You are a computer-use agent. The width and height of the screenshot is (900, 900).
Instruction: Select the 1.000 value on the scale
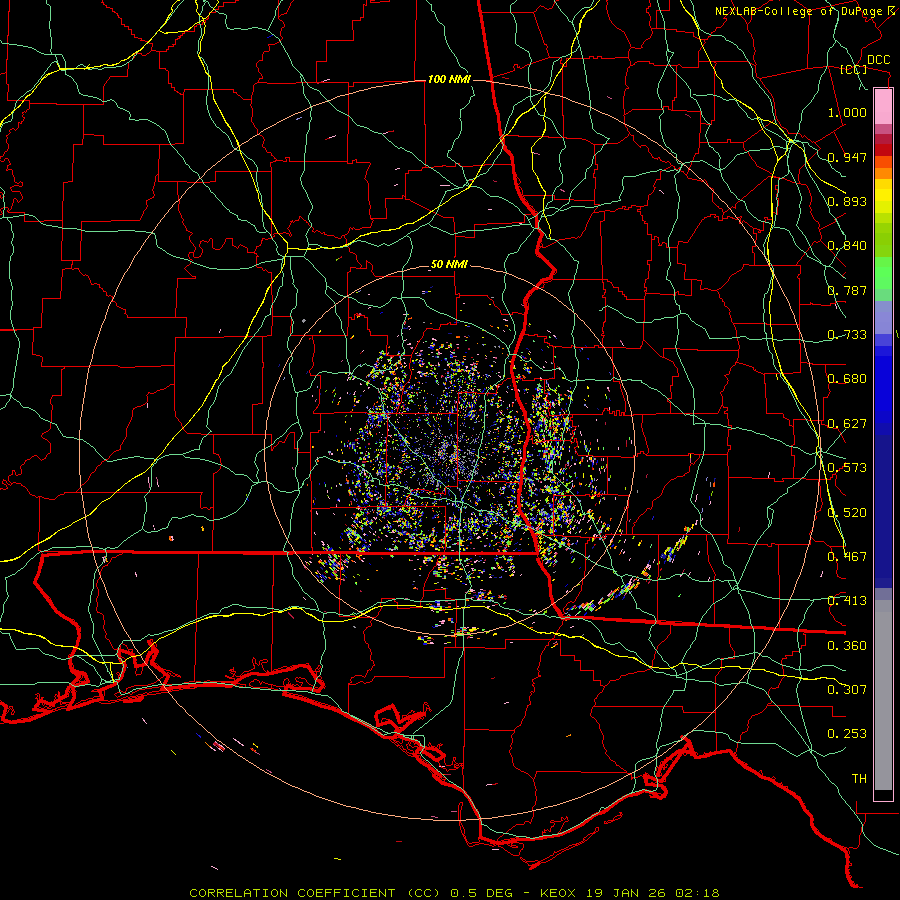847,112
